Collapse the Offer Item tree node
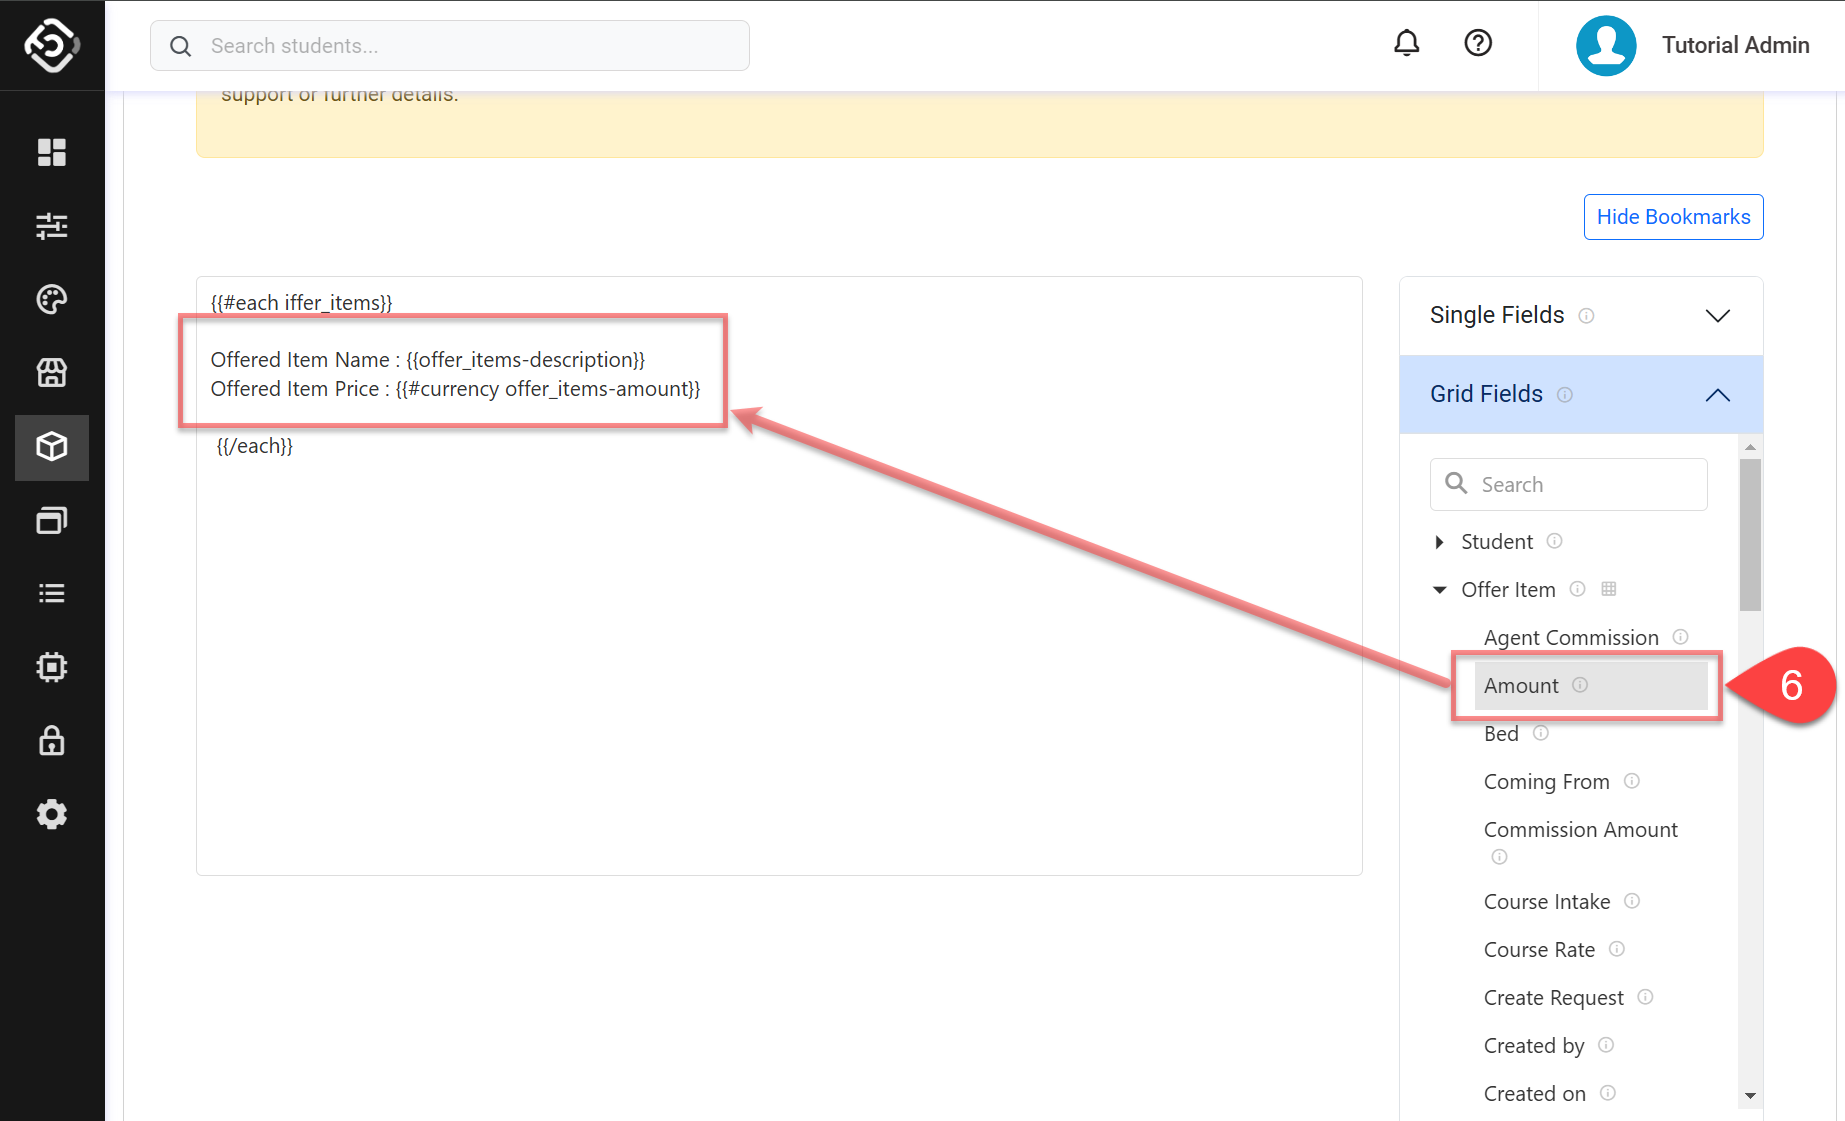 pyautogui.click(x=1439, y=590)
